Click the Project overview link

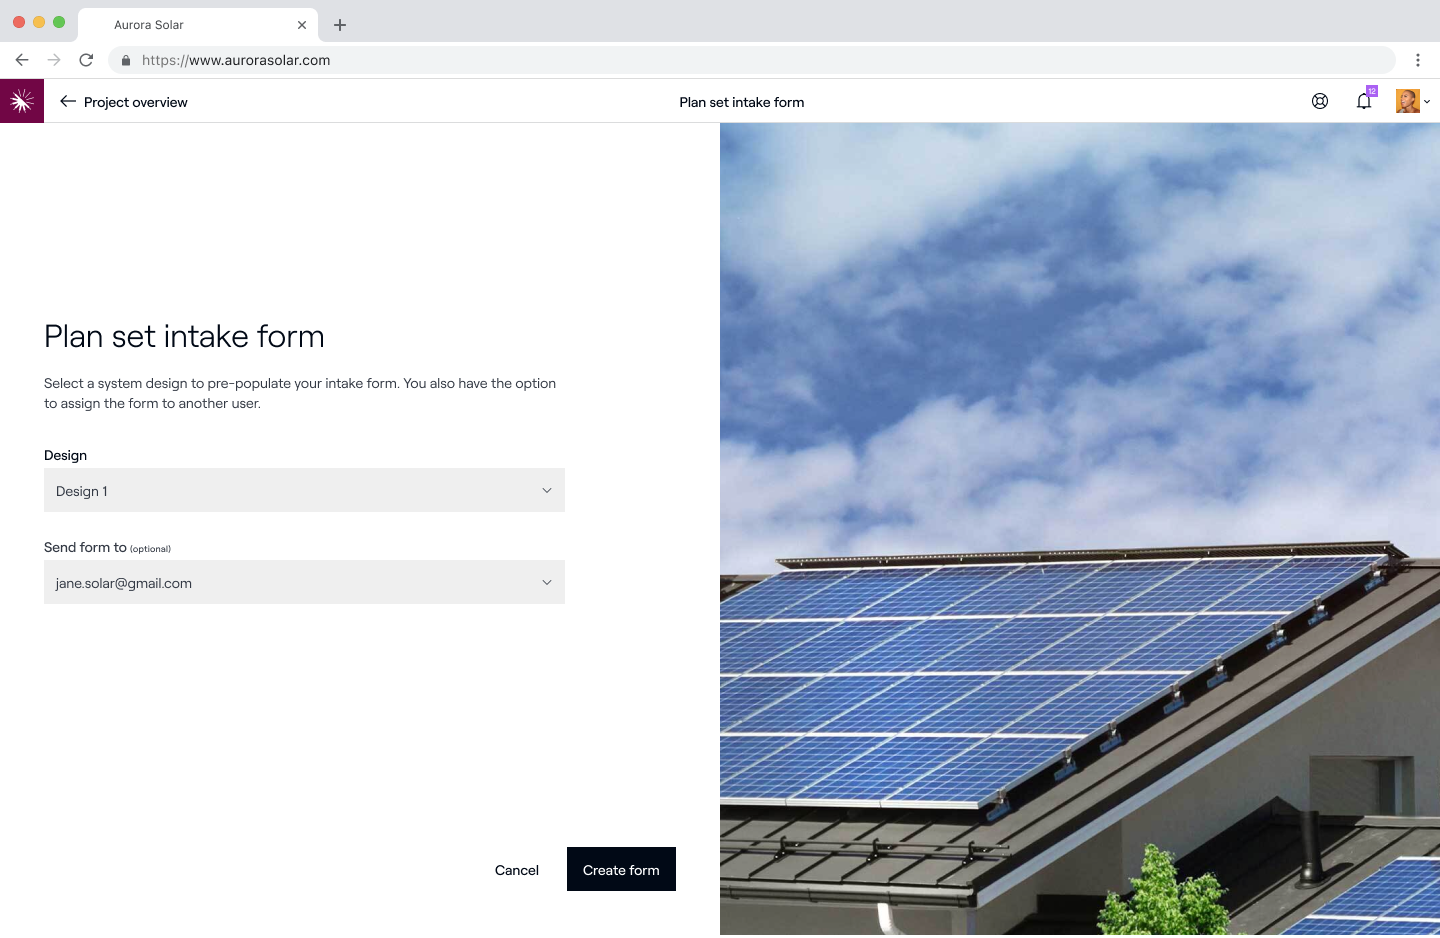[x=136, y=102]
